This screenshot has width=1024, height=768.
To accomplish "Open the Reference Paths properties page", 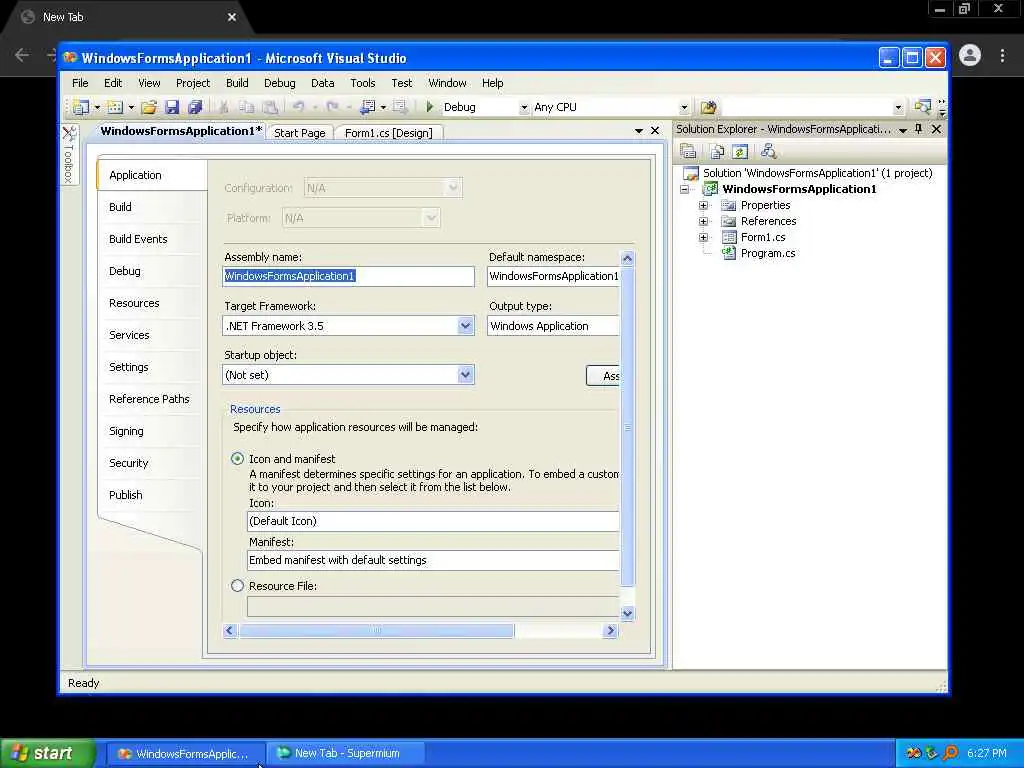I will tap(149, 399).
